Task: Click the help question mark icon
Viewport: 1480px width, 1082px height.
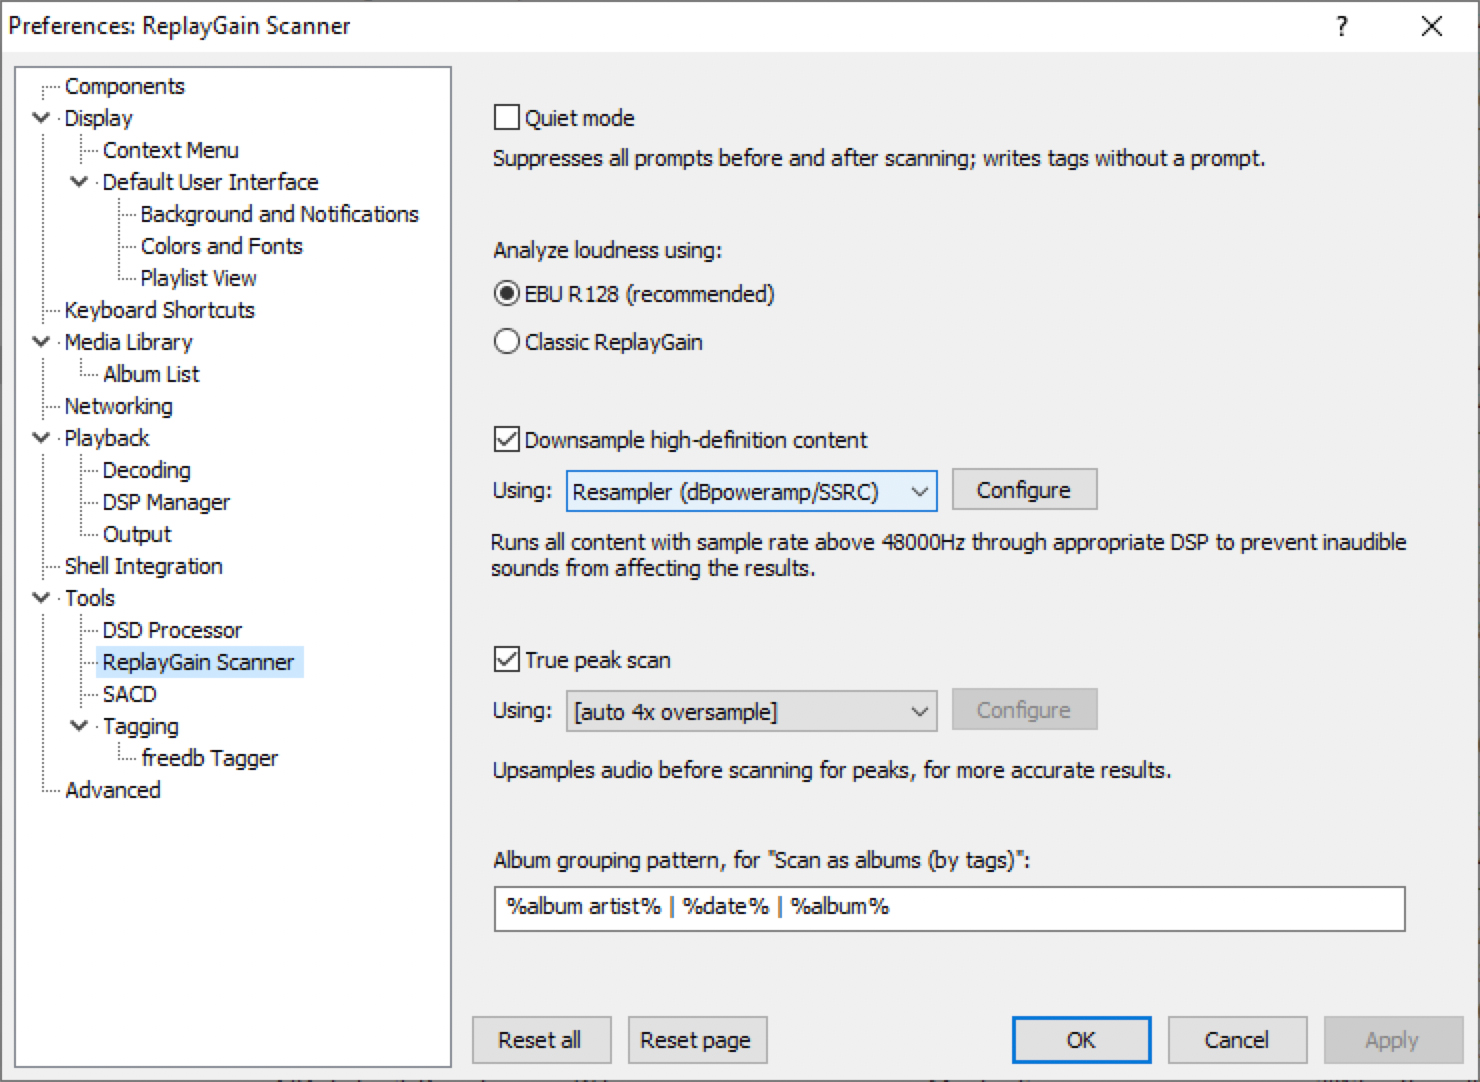Action: (x=1342, y=26)
